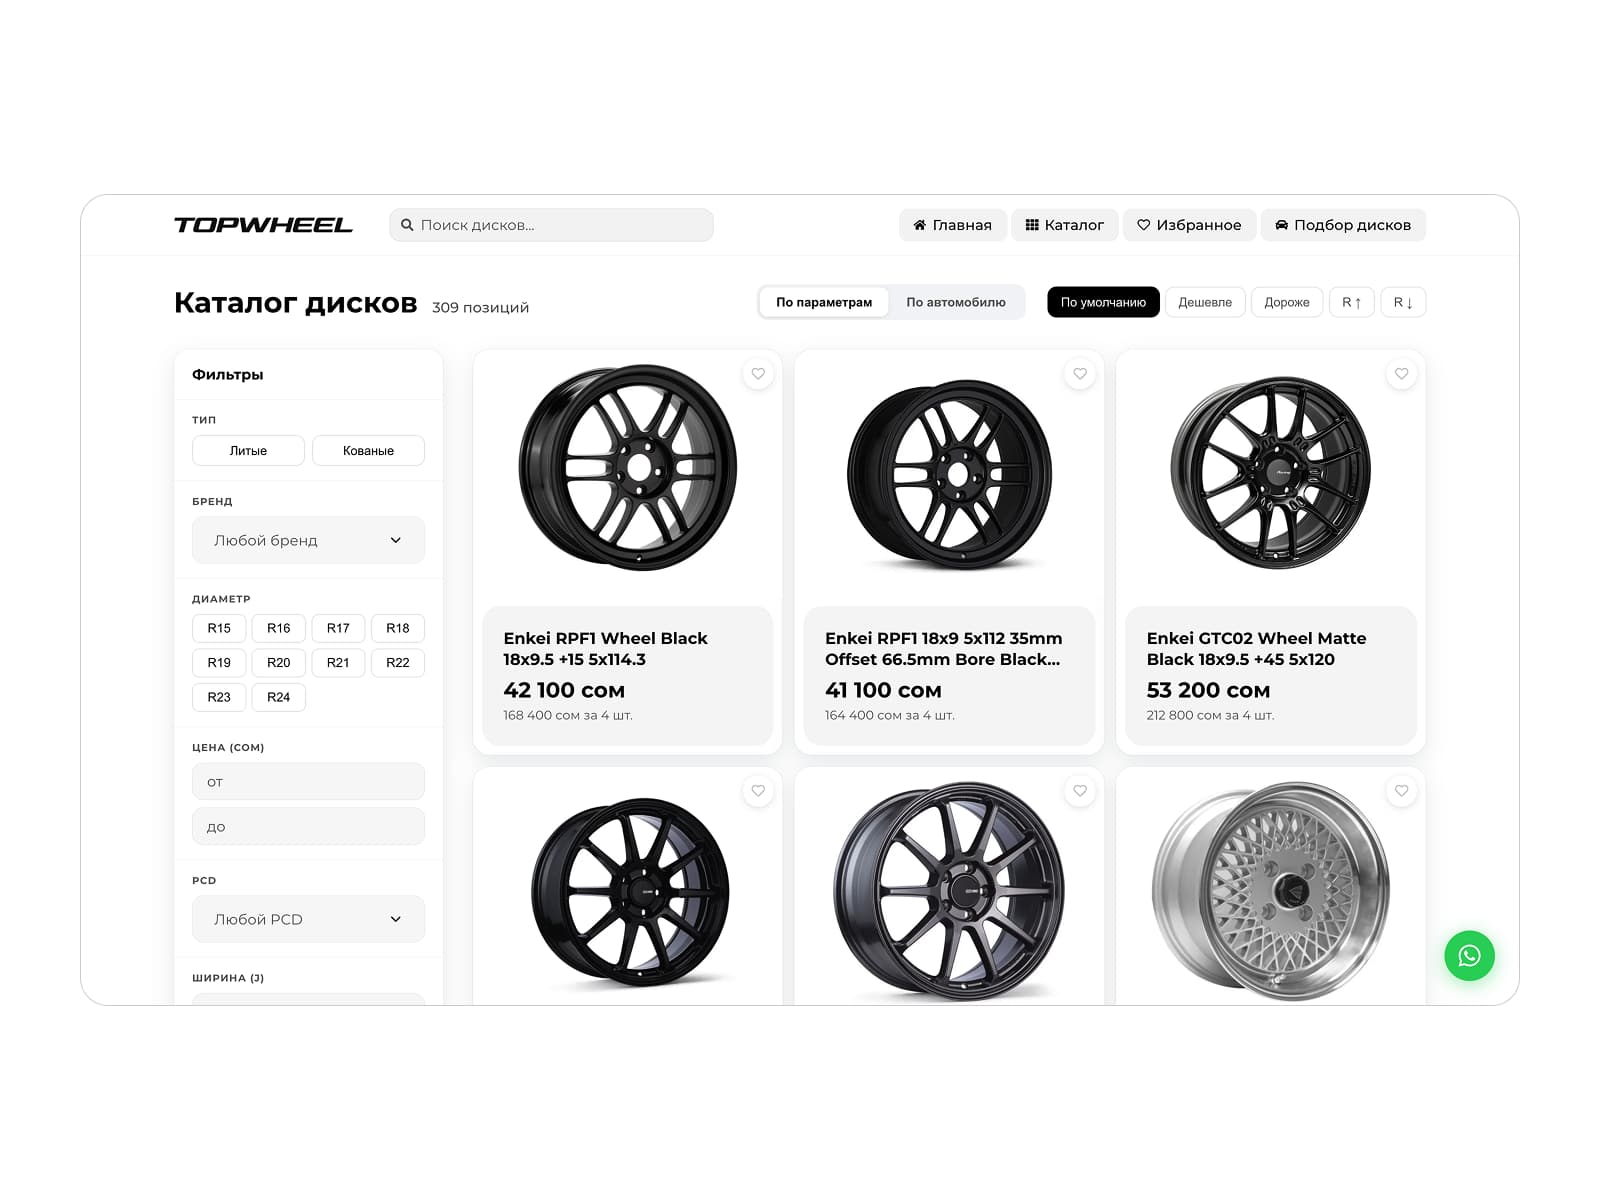Sort by По умолчанию
This screenshot has width=1600, height=1200.
1103,302
